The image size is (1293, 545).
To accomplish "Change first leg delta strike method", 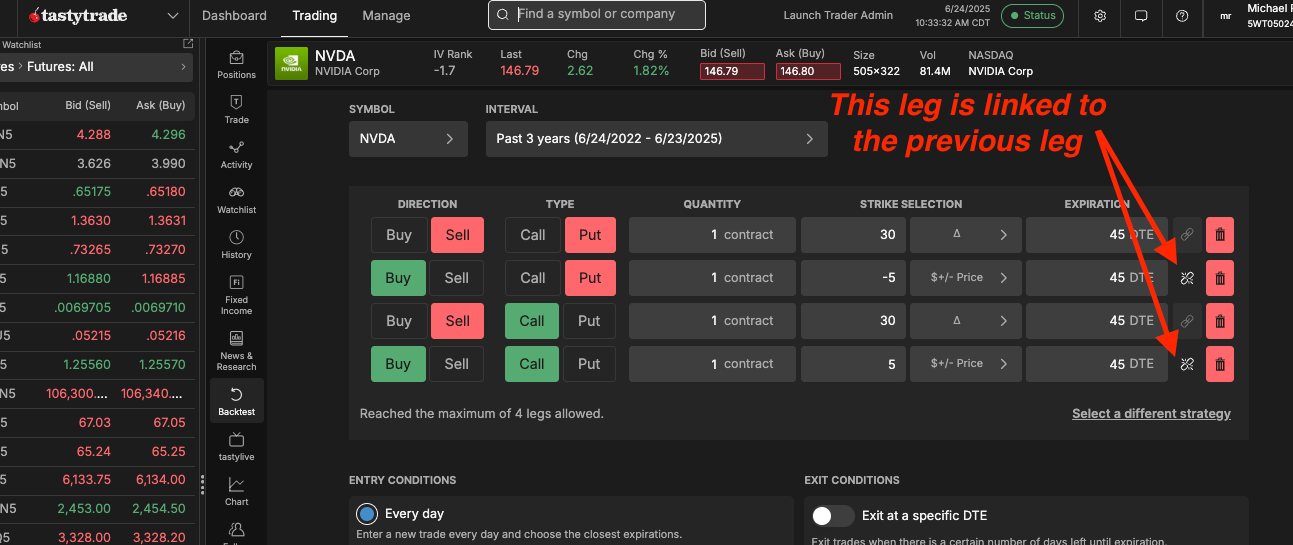I will coord(965,235).
